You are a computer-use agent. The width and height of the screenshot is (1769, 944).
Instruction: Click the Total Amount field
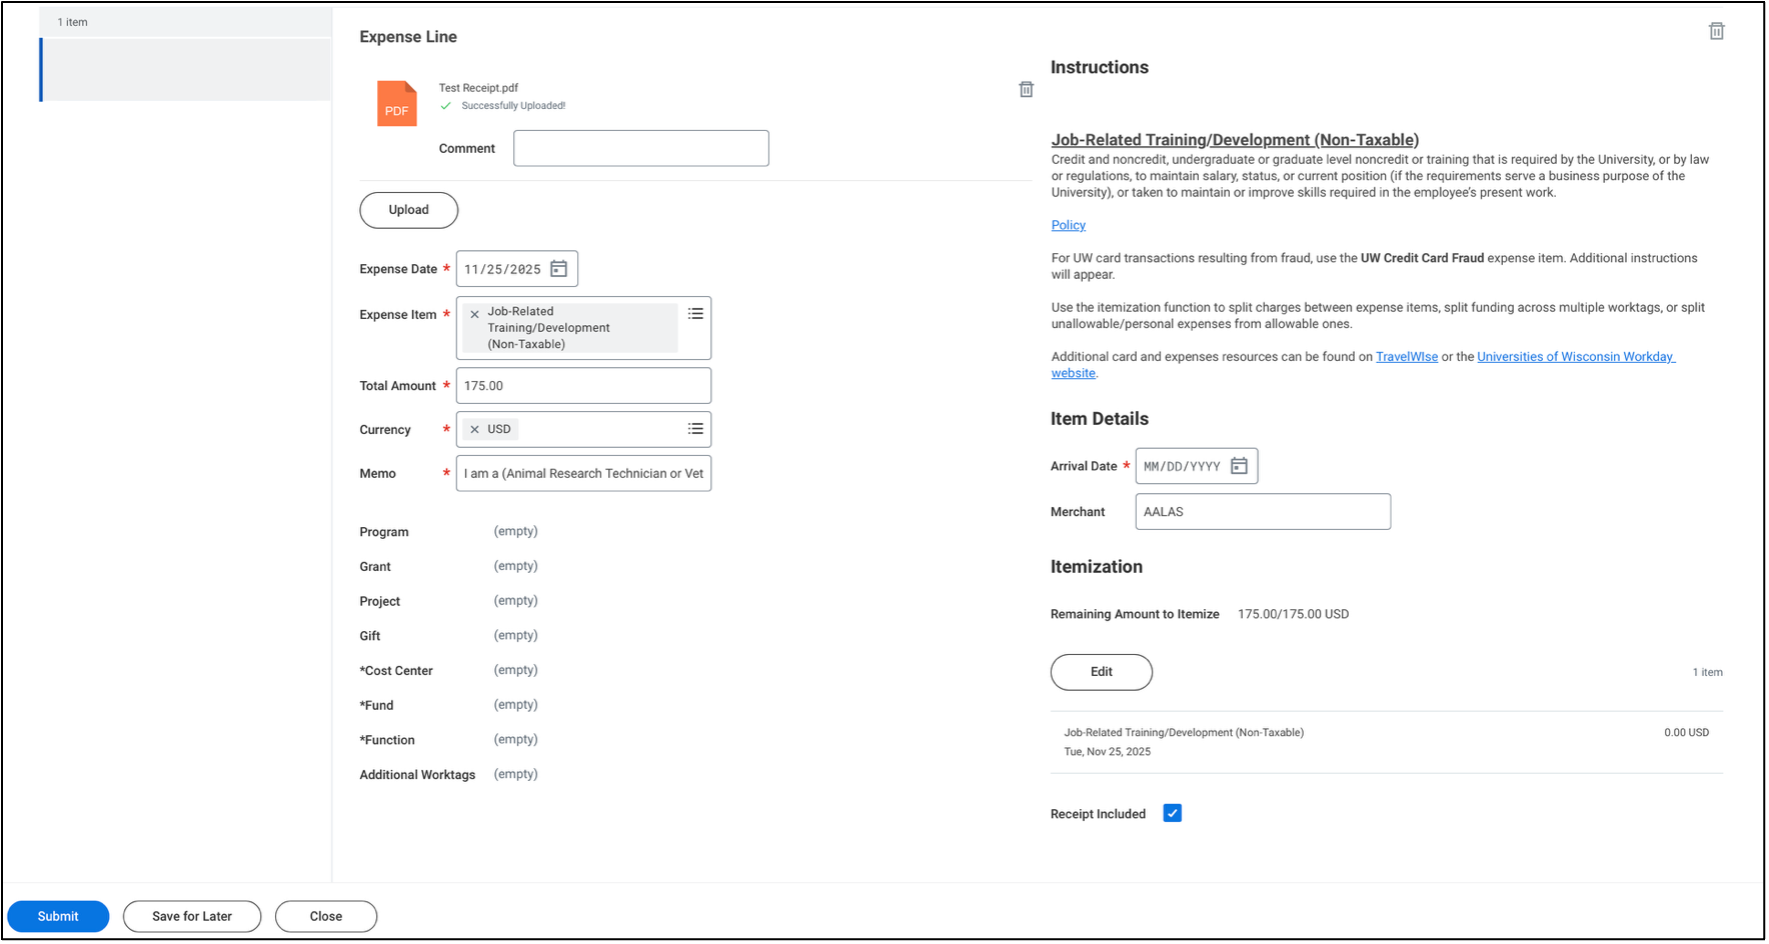click(583, 386)
